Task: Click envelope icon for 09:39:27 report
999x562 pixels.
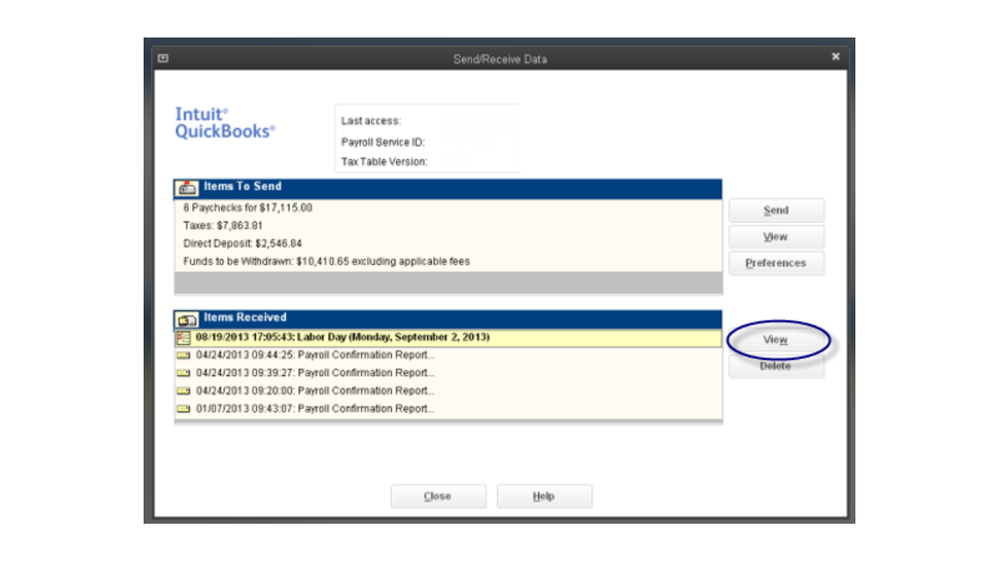Action: coord(183,373)
